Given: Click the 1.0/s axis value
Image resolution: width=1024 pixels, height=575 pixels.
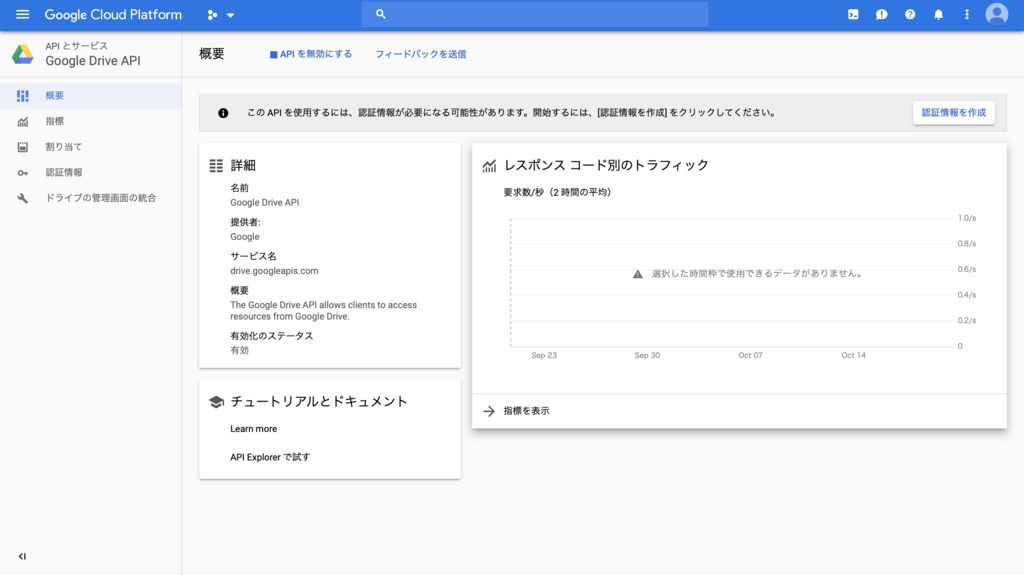Looking at the screenshot, I should point(967,218).
